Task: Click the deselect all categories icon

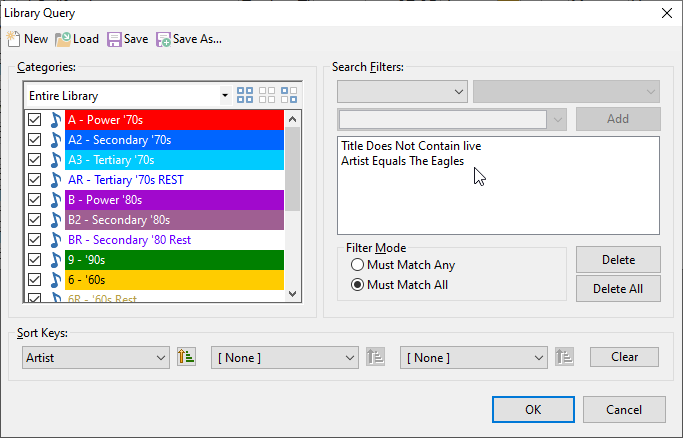Action: pos(267,95)
